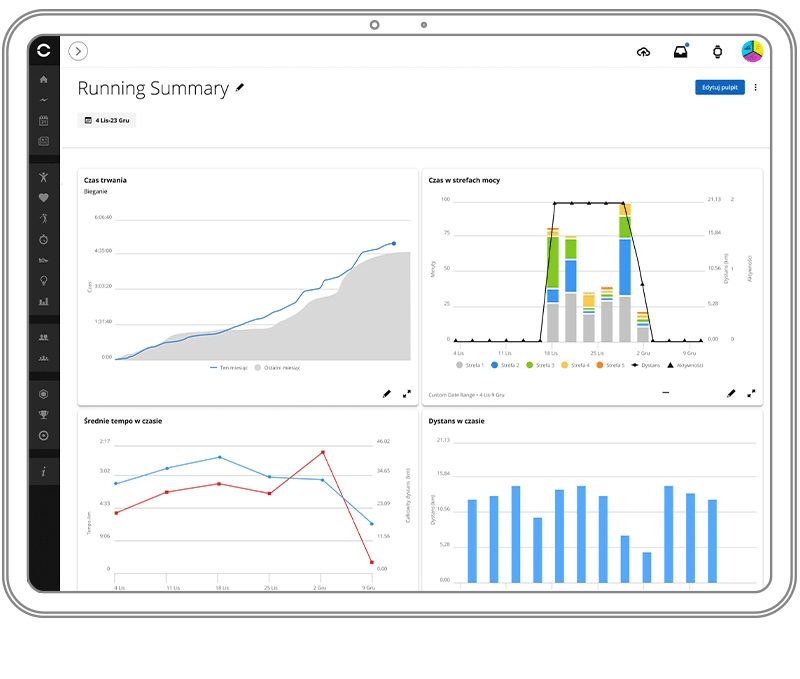This screenshot has width=800, height=679.
Task: Click the Edytuj pulpit button
Action: [x=719, y=87]
